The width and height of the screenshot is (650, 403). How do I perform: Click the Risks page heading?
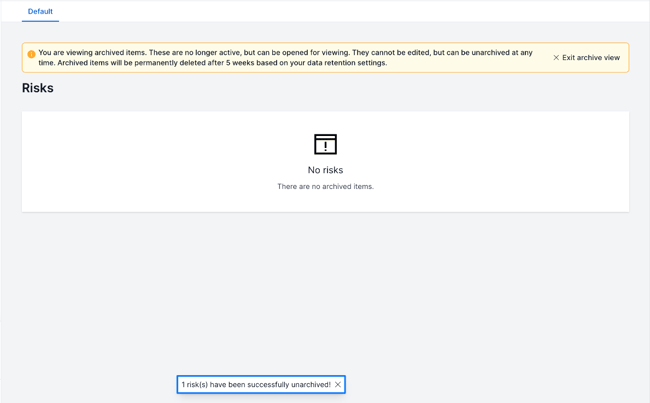pos(38,88)
